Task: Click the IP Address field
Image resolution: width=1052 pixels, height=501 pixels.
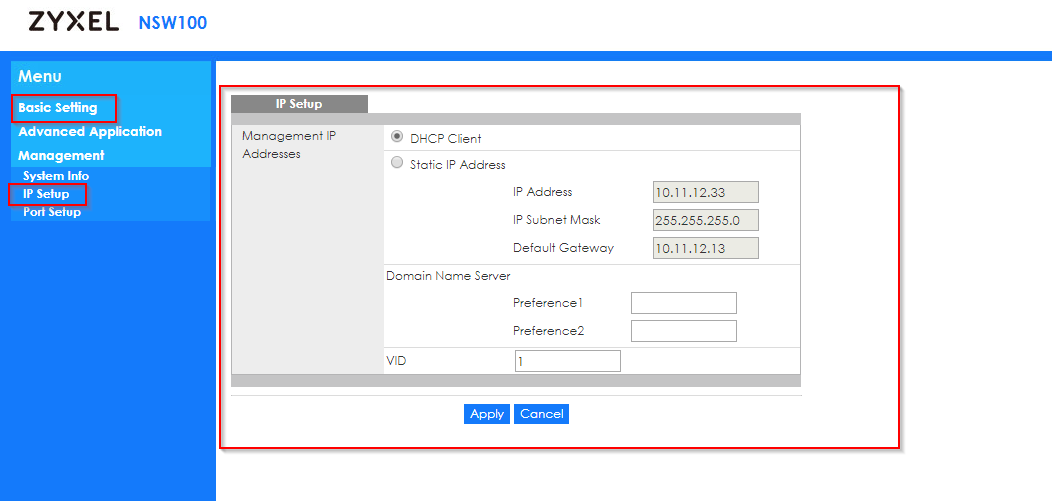Action: click(x=705, y=192)
